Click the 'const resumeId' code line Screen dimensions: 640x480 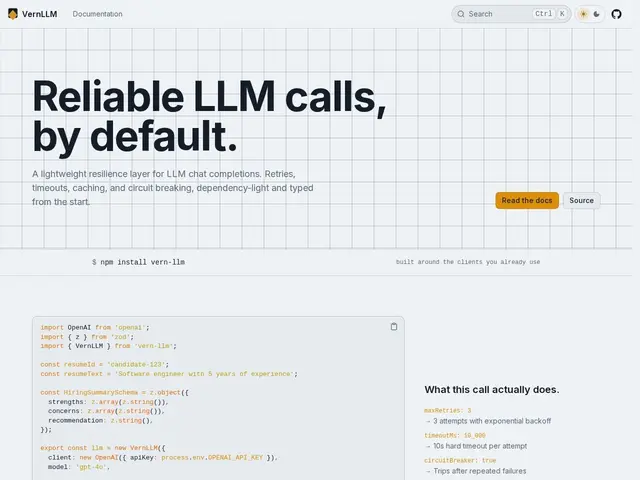pyautogui.click(x=104, y=364)
